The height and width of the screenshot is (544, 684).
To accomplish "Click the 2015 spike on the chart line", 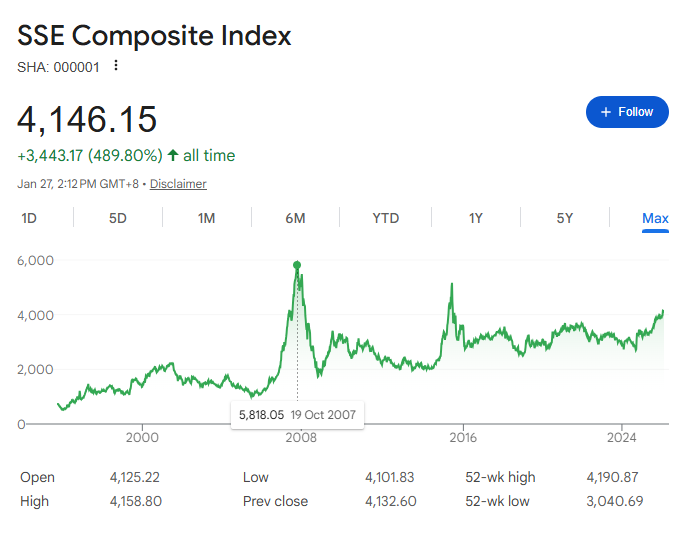I will (x=452, y=286).
